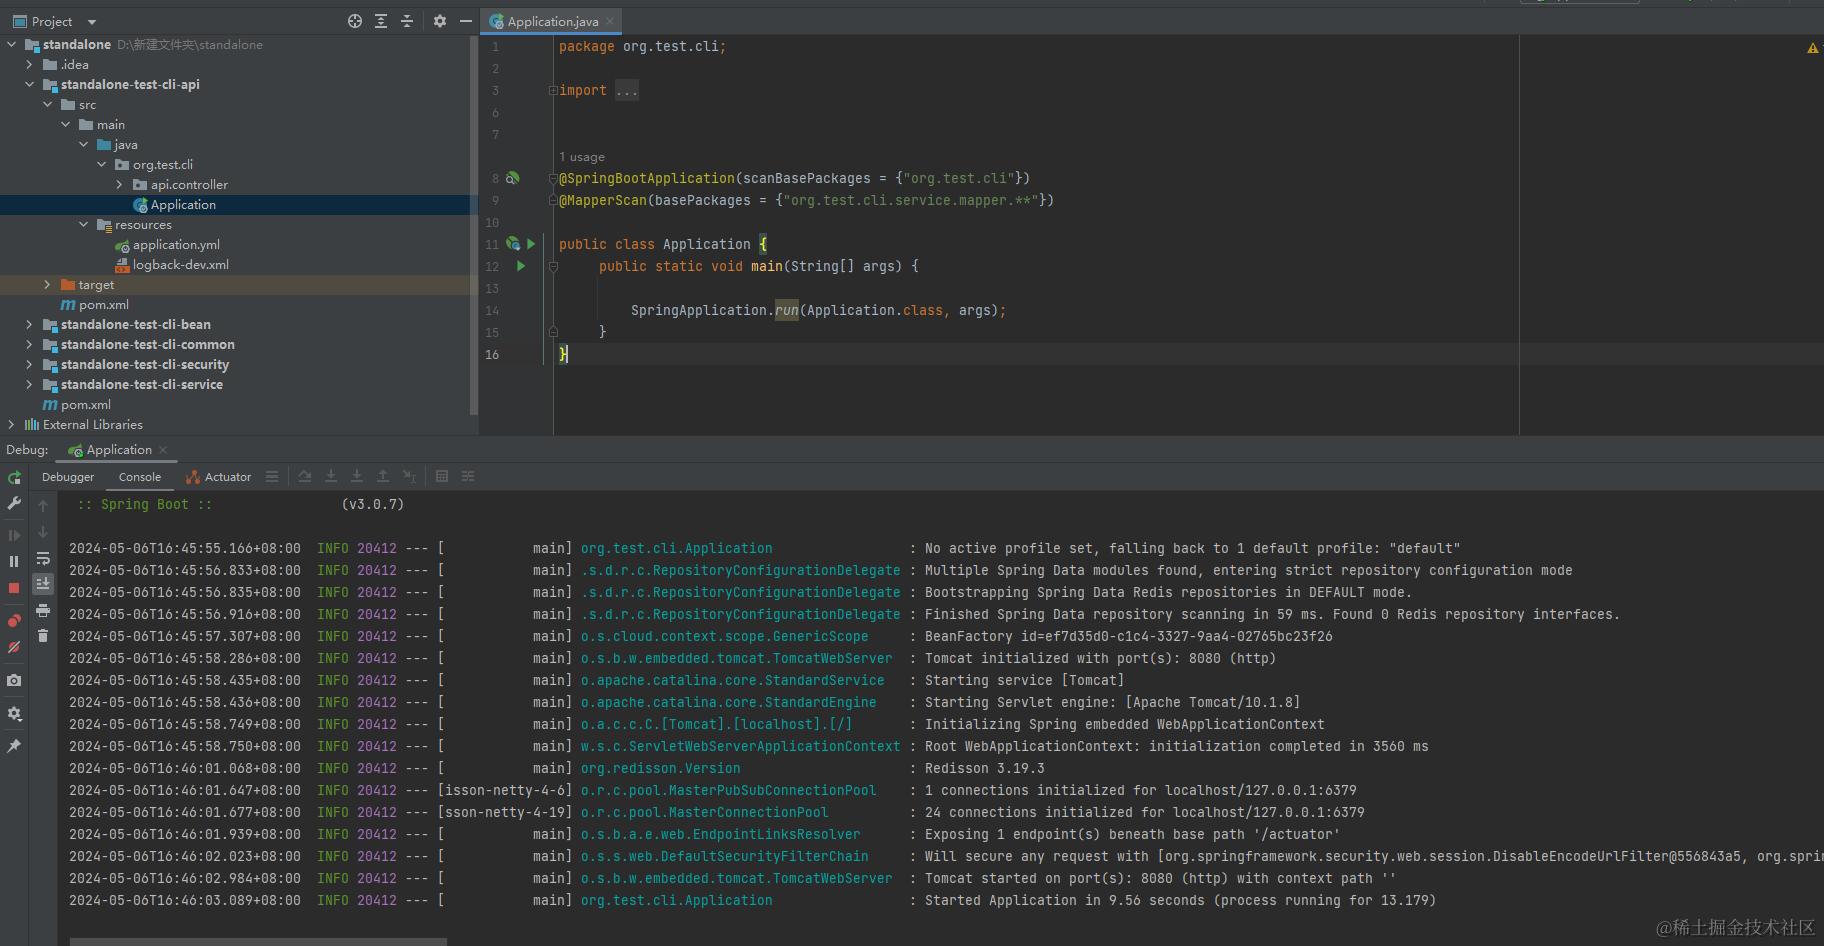Toggle mute breakpoints

tap(14, 648)
